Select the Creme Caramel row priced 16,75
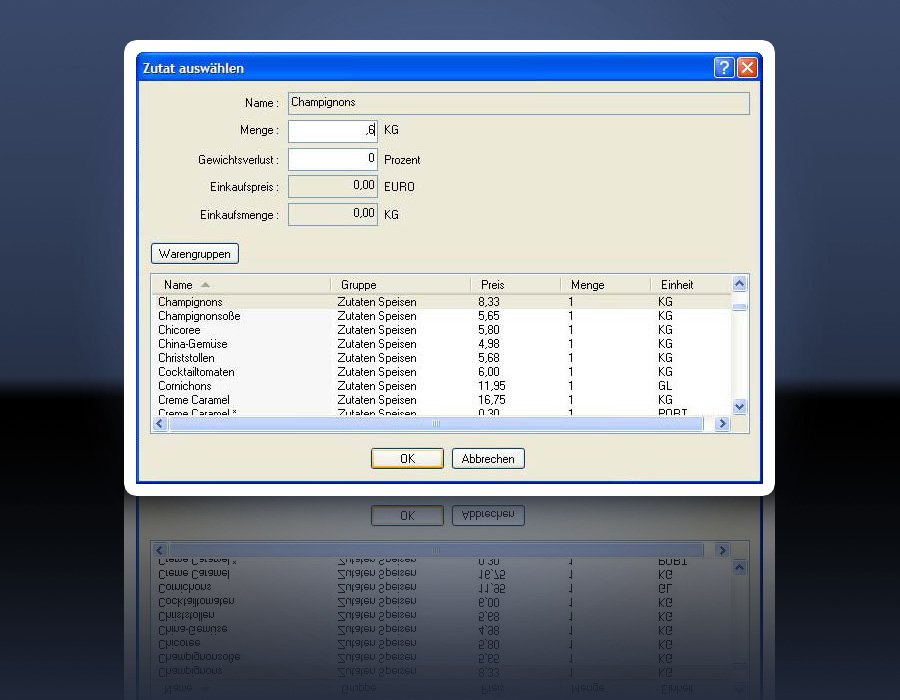The image size is (900, 700). tap(441, 400)
